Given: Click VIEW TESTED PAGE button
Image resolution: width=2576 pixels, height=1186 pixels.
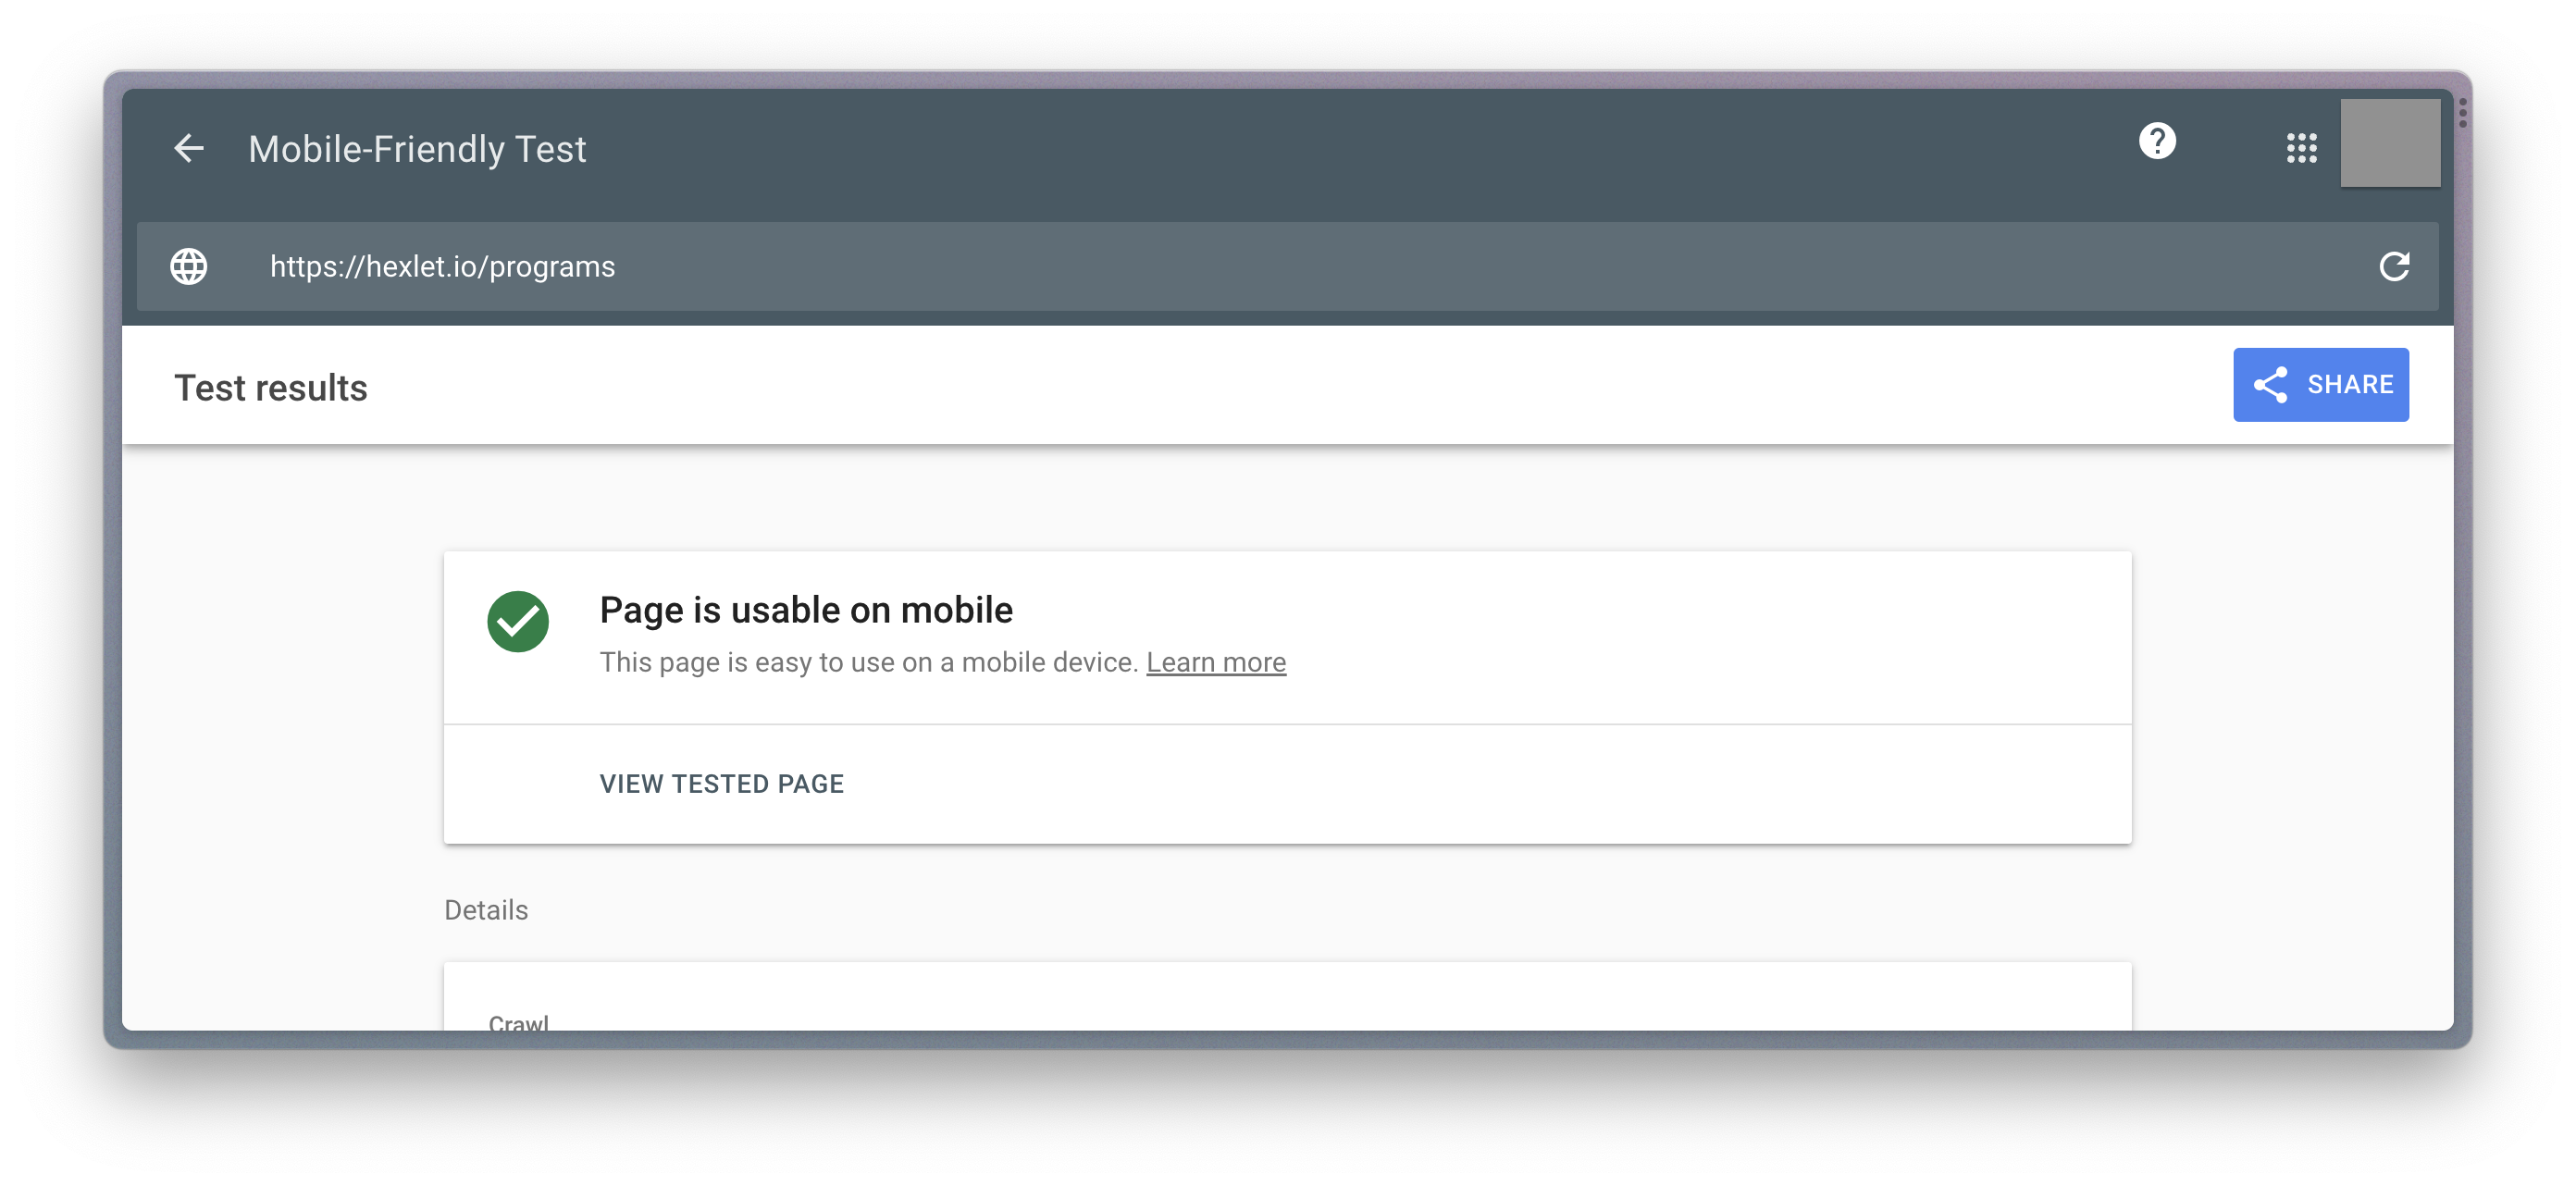Looking at the screenshot, I should [x=721, y=784].
